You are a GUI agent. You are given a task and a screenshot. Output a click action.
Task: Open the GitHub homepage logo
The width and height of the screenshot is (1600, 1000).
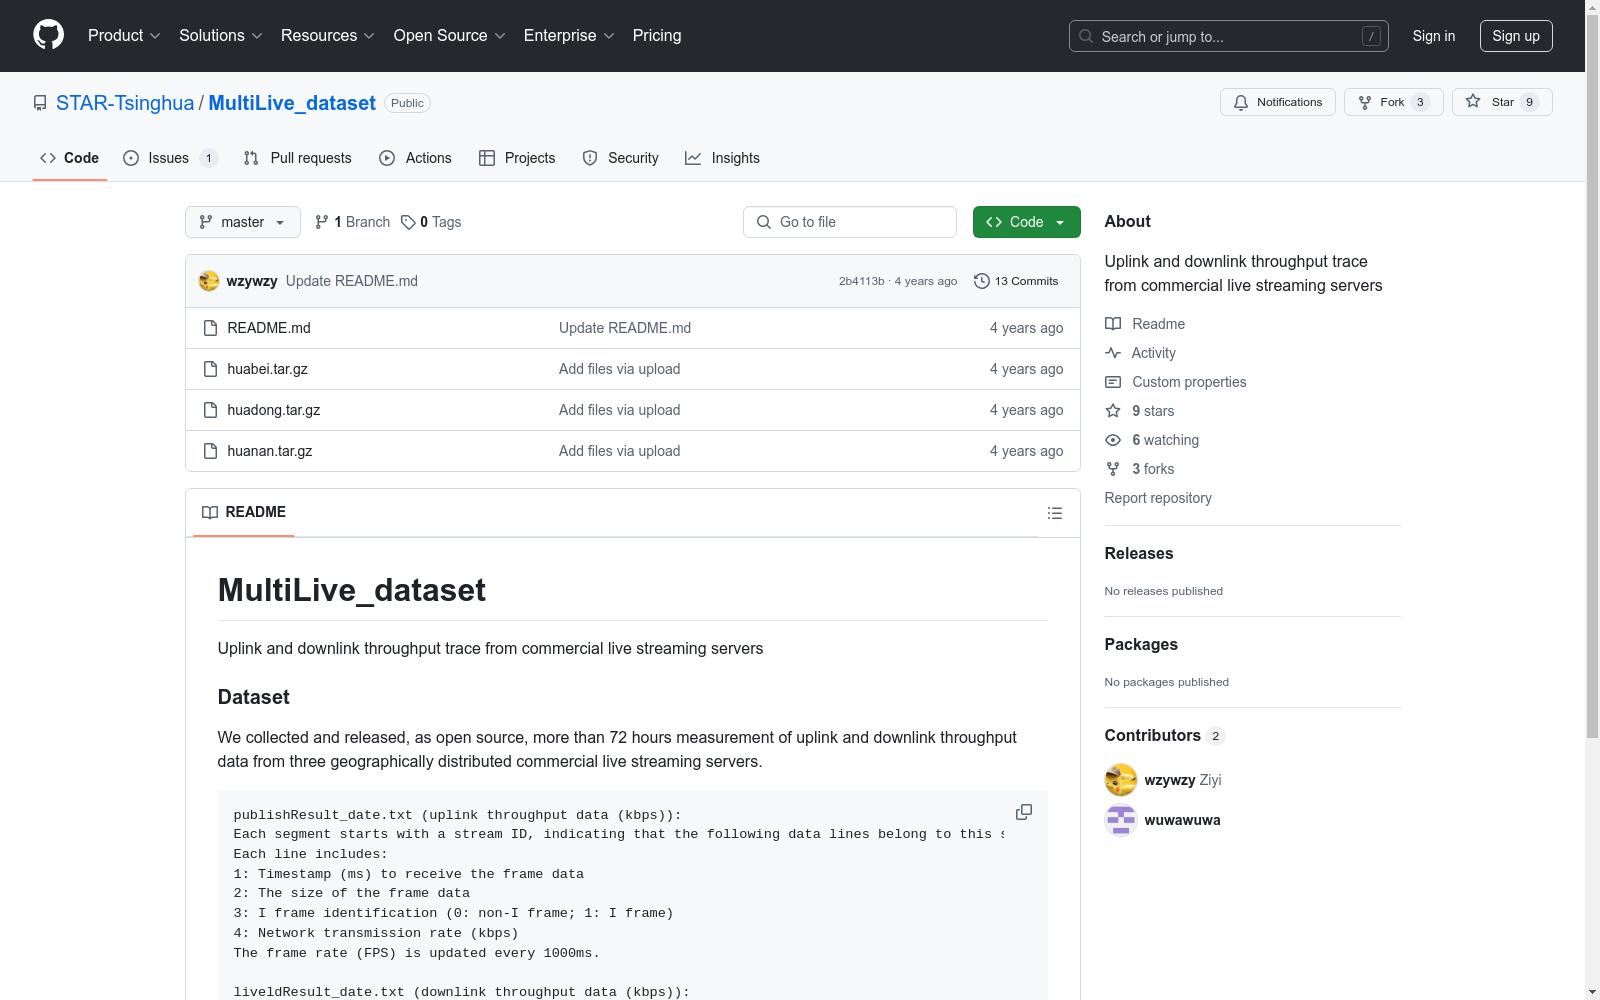48,35
